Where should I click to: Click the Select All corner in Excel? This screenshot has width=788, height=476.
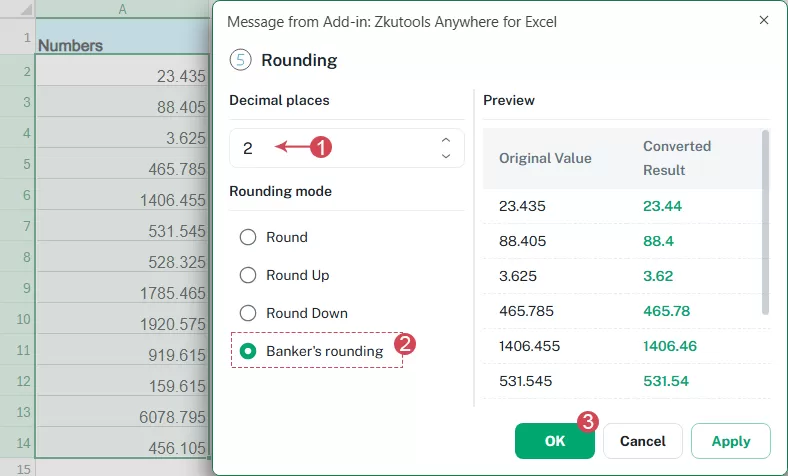pyautogui.click(x=18, y=9)
